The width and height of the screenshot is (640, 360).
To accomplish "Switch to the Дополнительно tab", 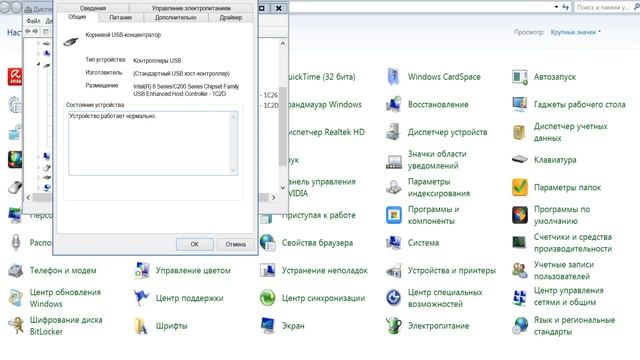I will (x=176, y=18).
